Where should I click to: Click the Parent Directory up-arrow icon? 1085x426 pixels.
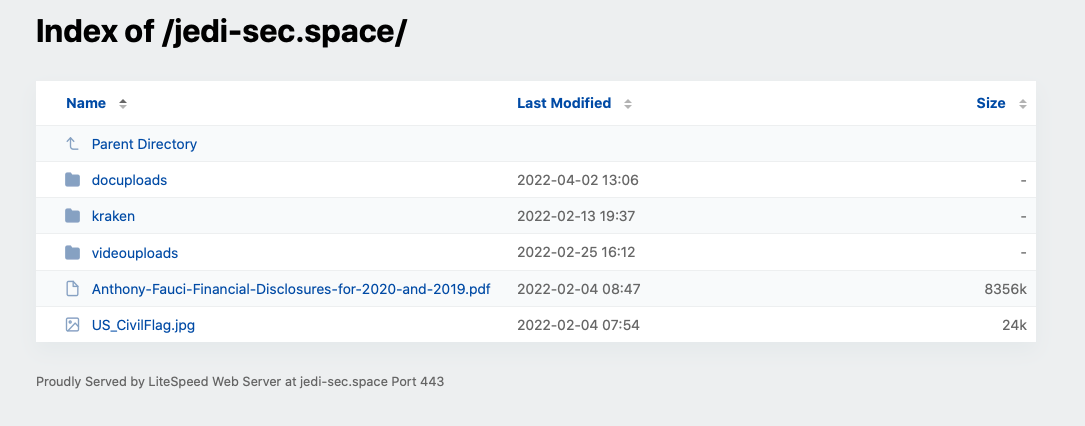coord(72,144)
